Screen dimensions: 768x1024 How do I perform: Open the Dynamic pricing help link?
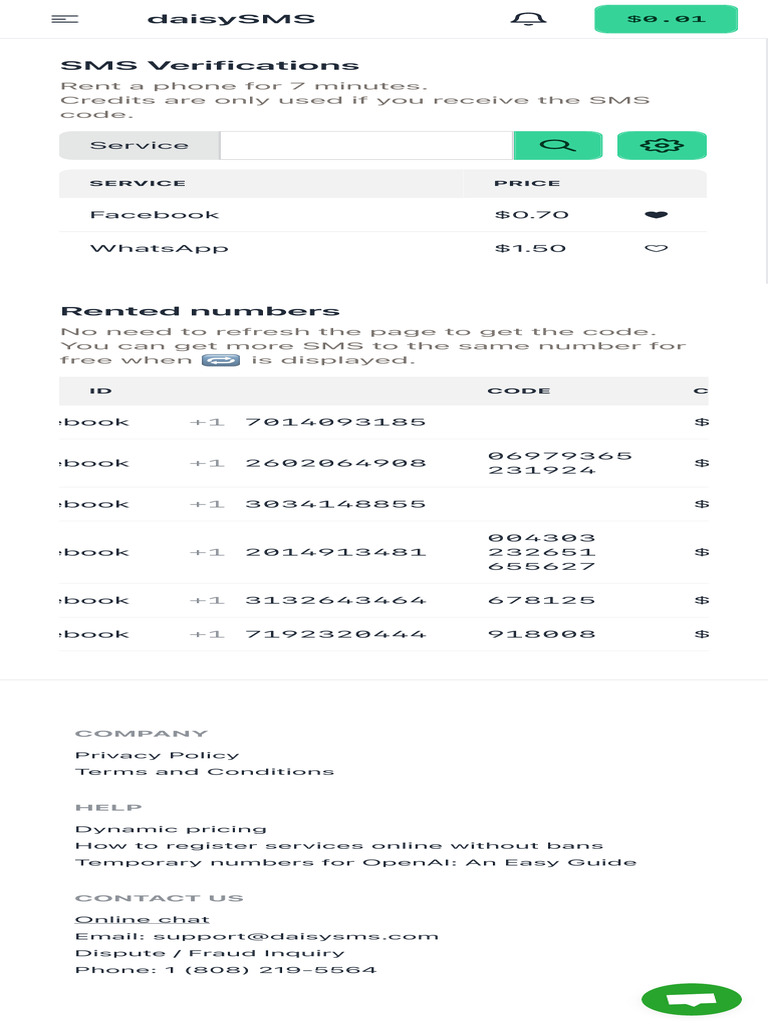[x=170, y=829]
